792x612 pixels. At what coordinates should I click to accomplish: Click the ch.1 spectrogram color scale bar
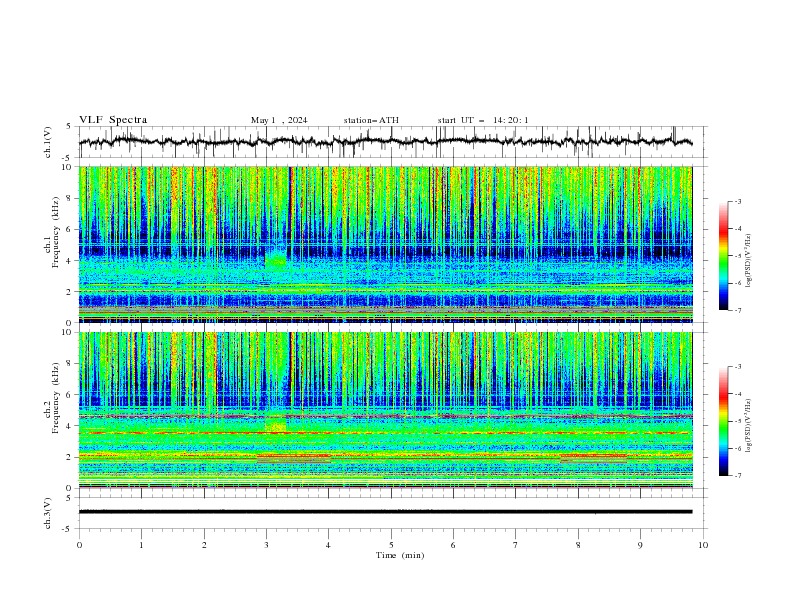(x=724, y=256)
